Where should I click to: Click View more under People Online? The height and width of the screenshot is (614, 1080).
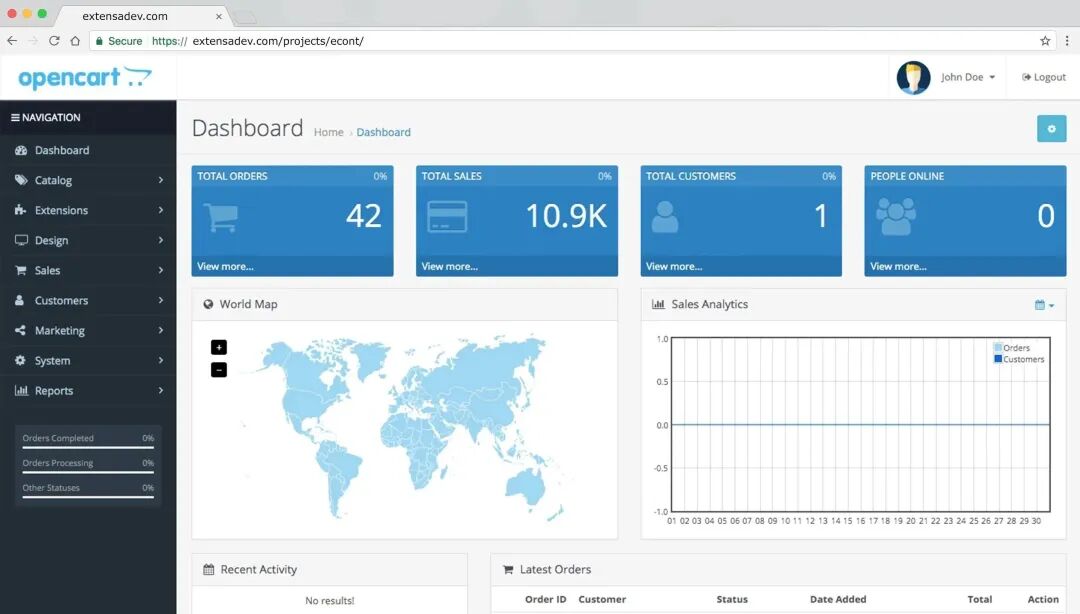(x=898, y=267)
